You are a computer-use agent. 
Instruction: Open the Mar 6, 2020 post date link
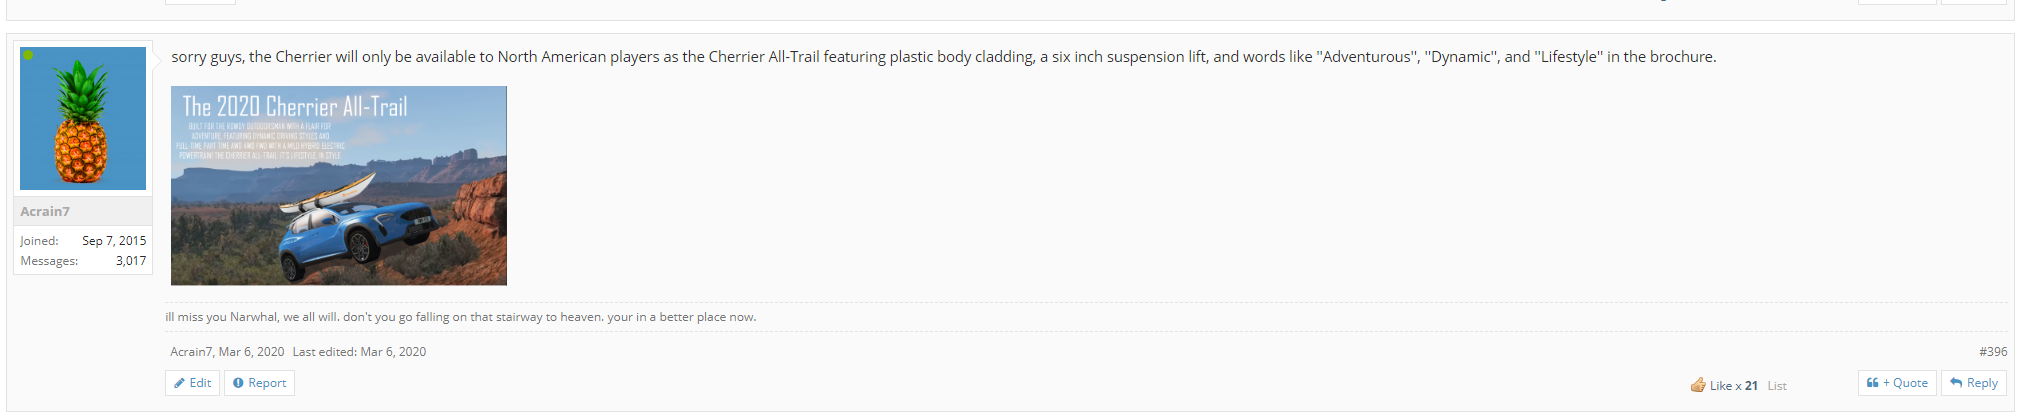click(x=251, y=352)
